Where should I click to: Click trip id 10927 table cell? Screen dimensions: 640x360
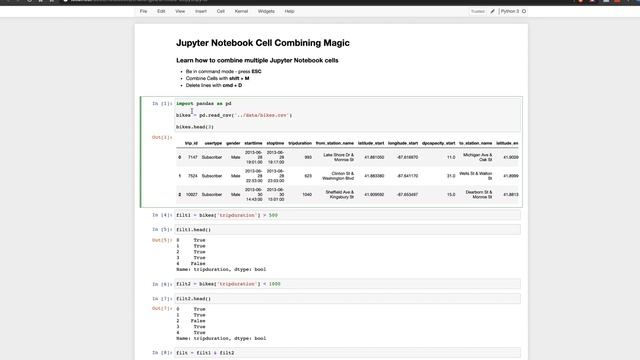tap(191, 195)
